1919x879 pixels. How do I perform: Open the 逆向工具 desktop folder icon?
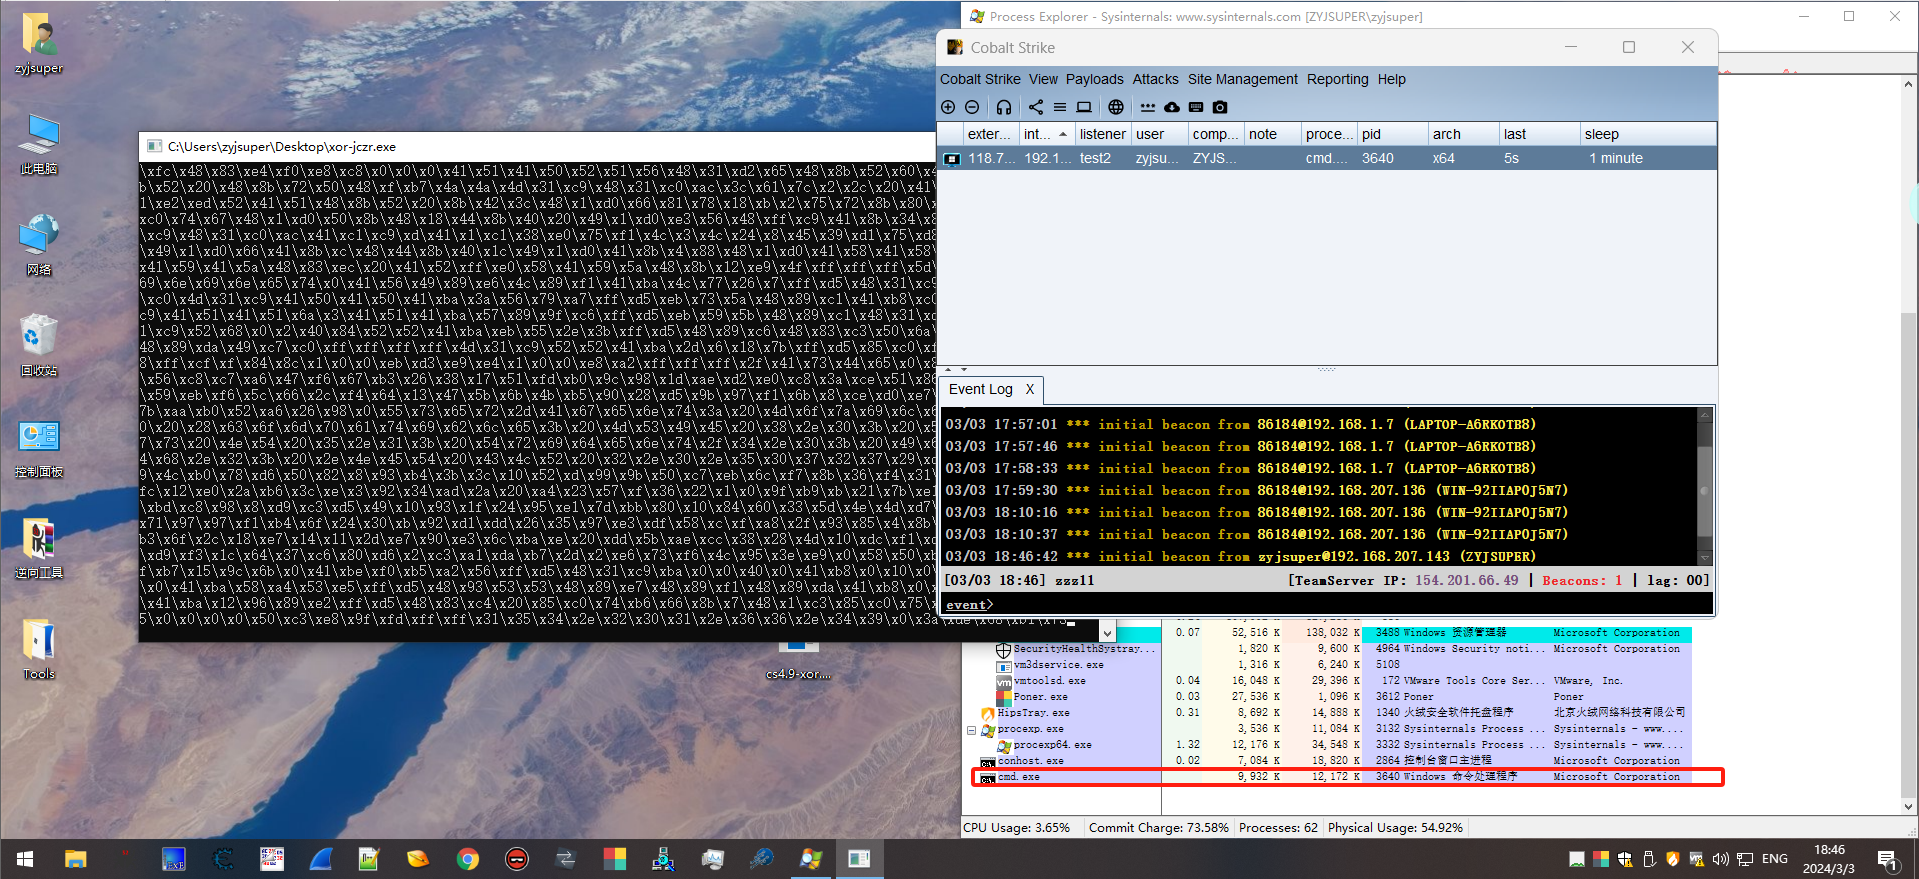click(x=39, y=548)
